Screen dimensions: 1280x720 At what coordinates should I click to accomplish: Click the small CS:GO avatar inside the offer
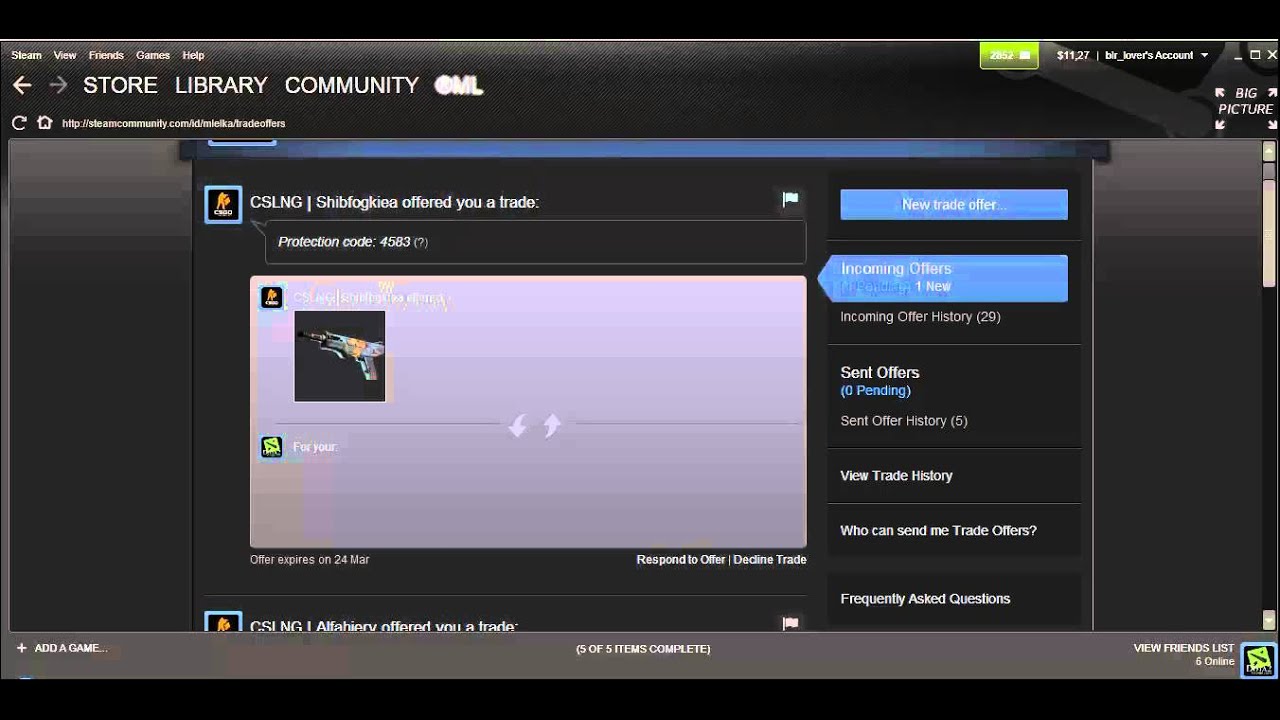(x=271, y=297)
